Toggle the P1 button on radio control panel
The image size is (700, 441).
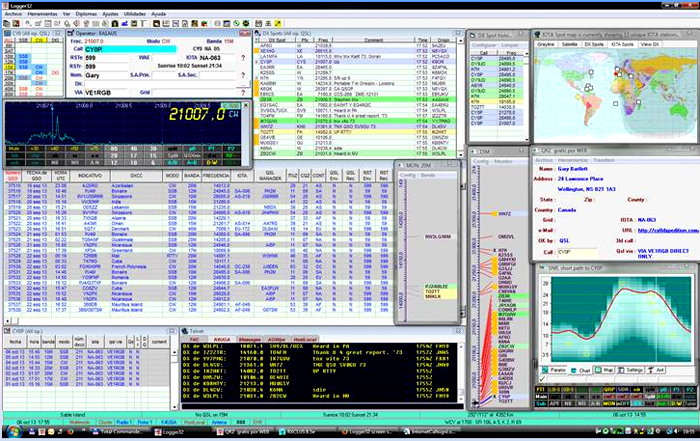point(211,149)
